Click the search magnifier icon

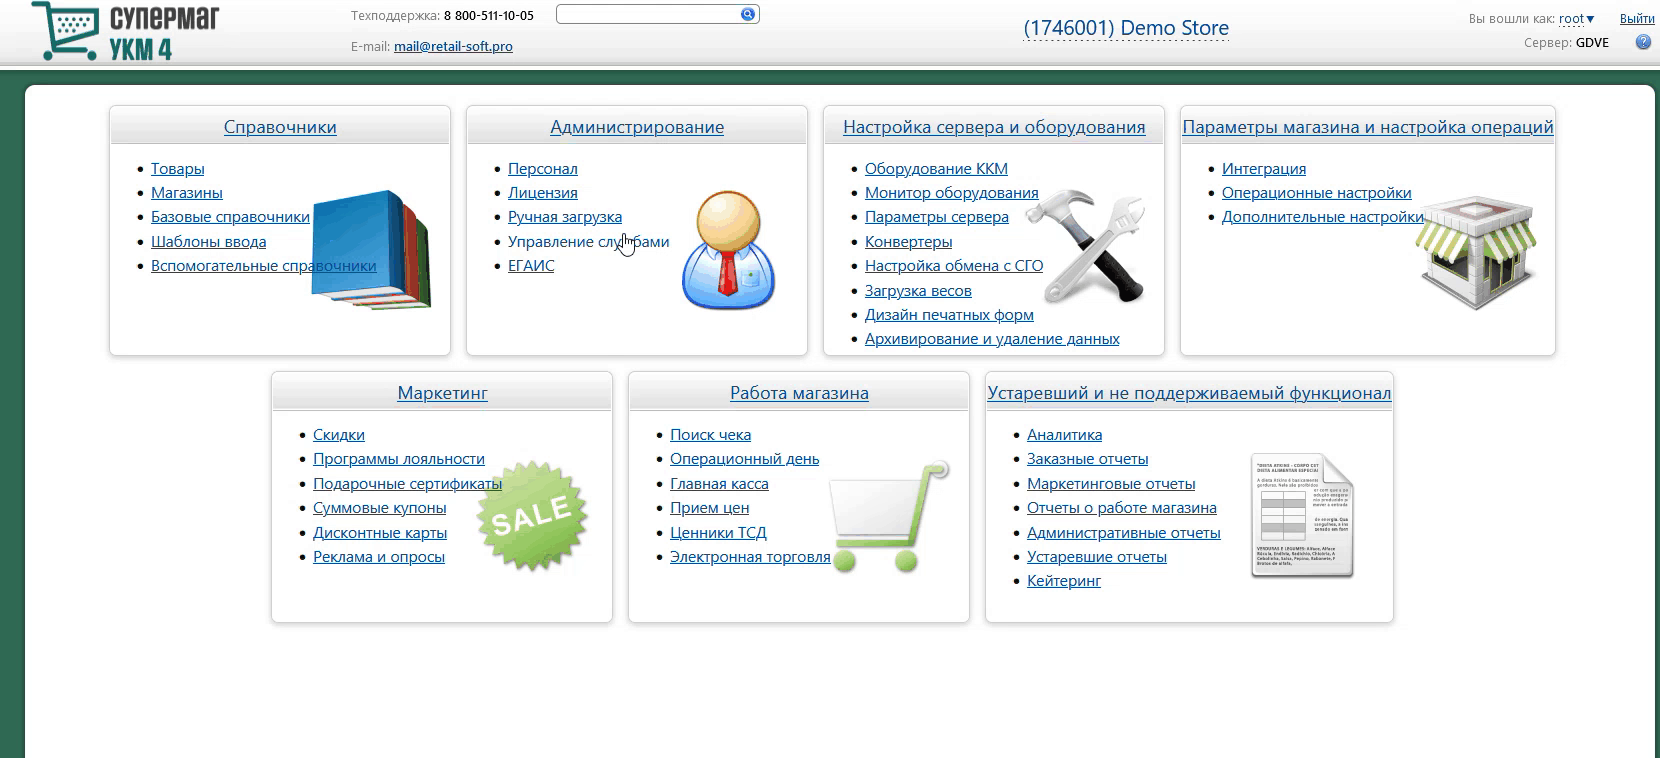click(747, 14)
